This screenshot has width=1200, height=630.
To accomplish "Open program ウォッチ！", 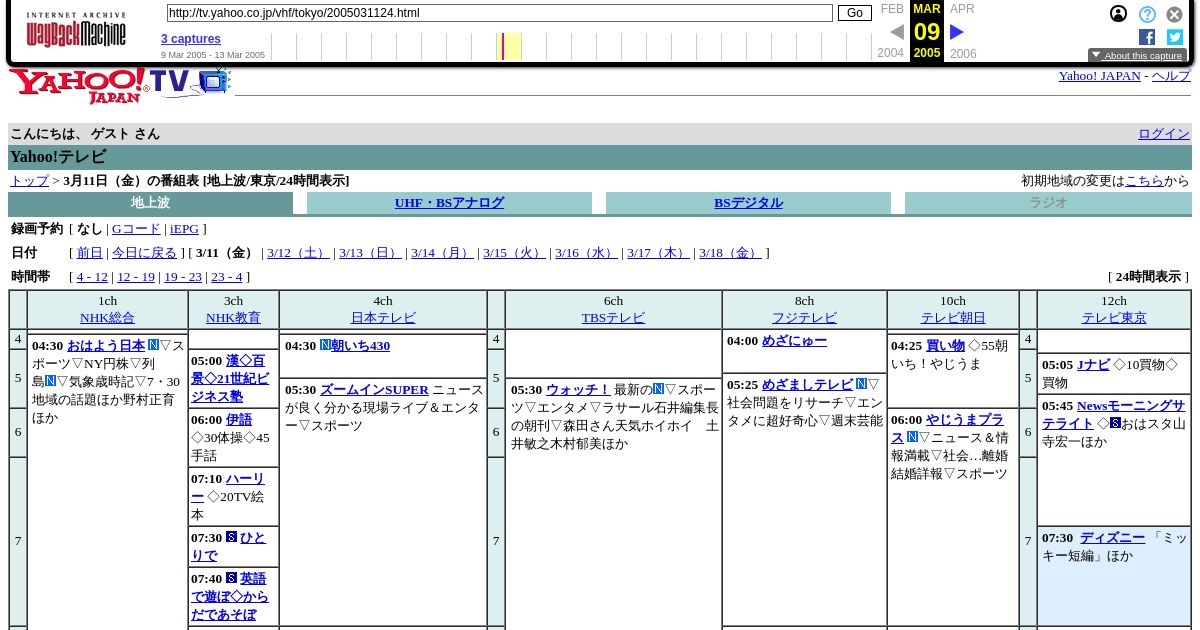I will point(578,390).
